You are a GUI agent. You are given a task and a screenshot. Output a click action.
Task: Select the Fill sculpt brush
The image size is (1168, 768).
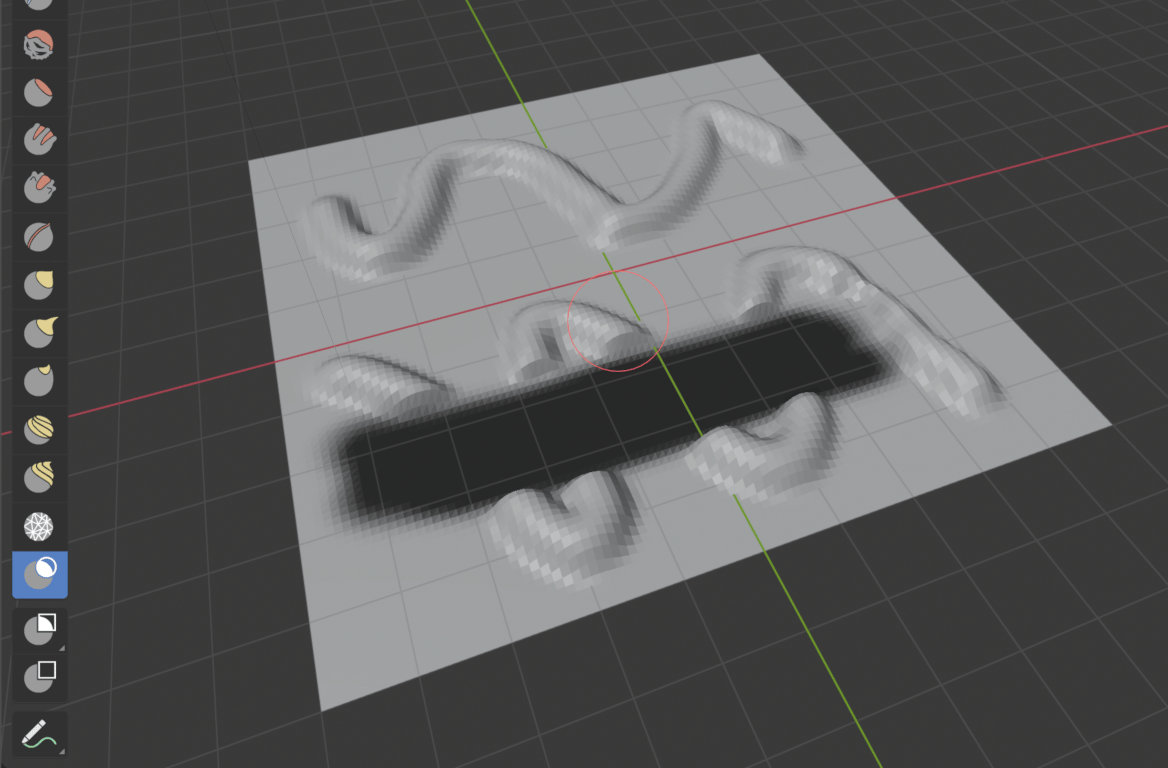(x=39, y=139)
